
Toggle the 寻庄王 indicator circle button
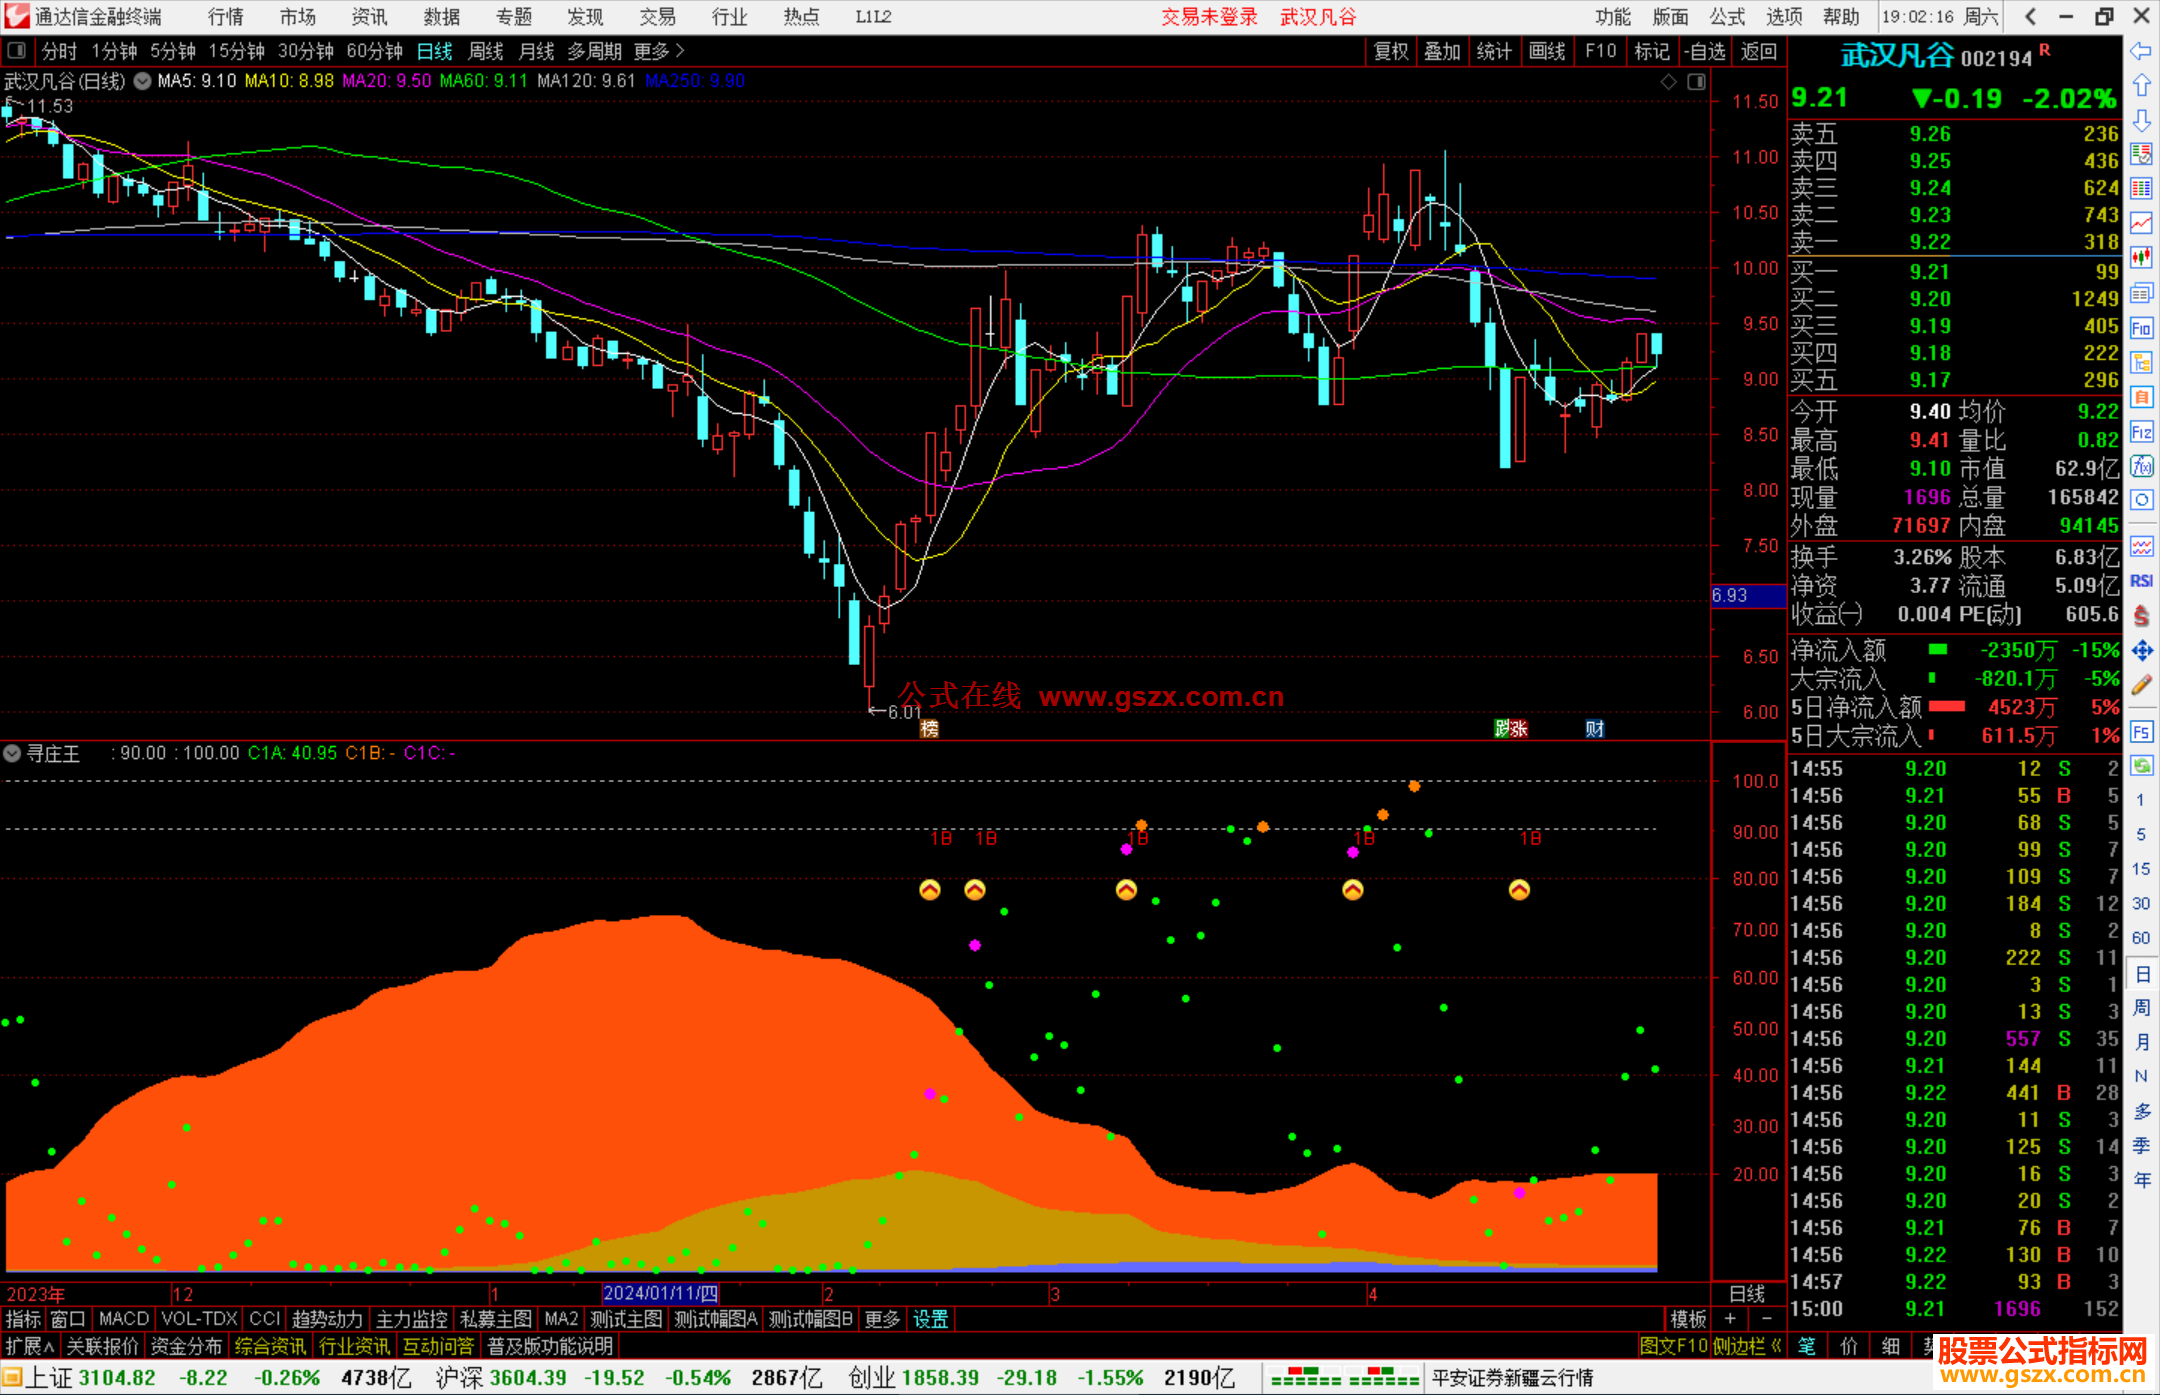(13, 753)
